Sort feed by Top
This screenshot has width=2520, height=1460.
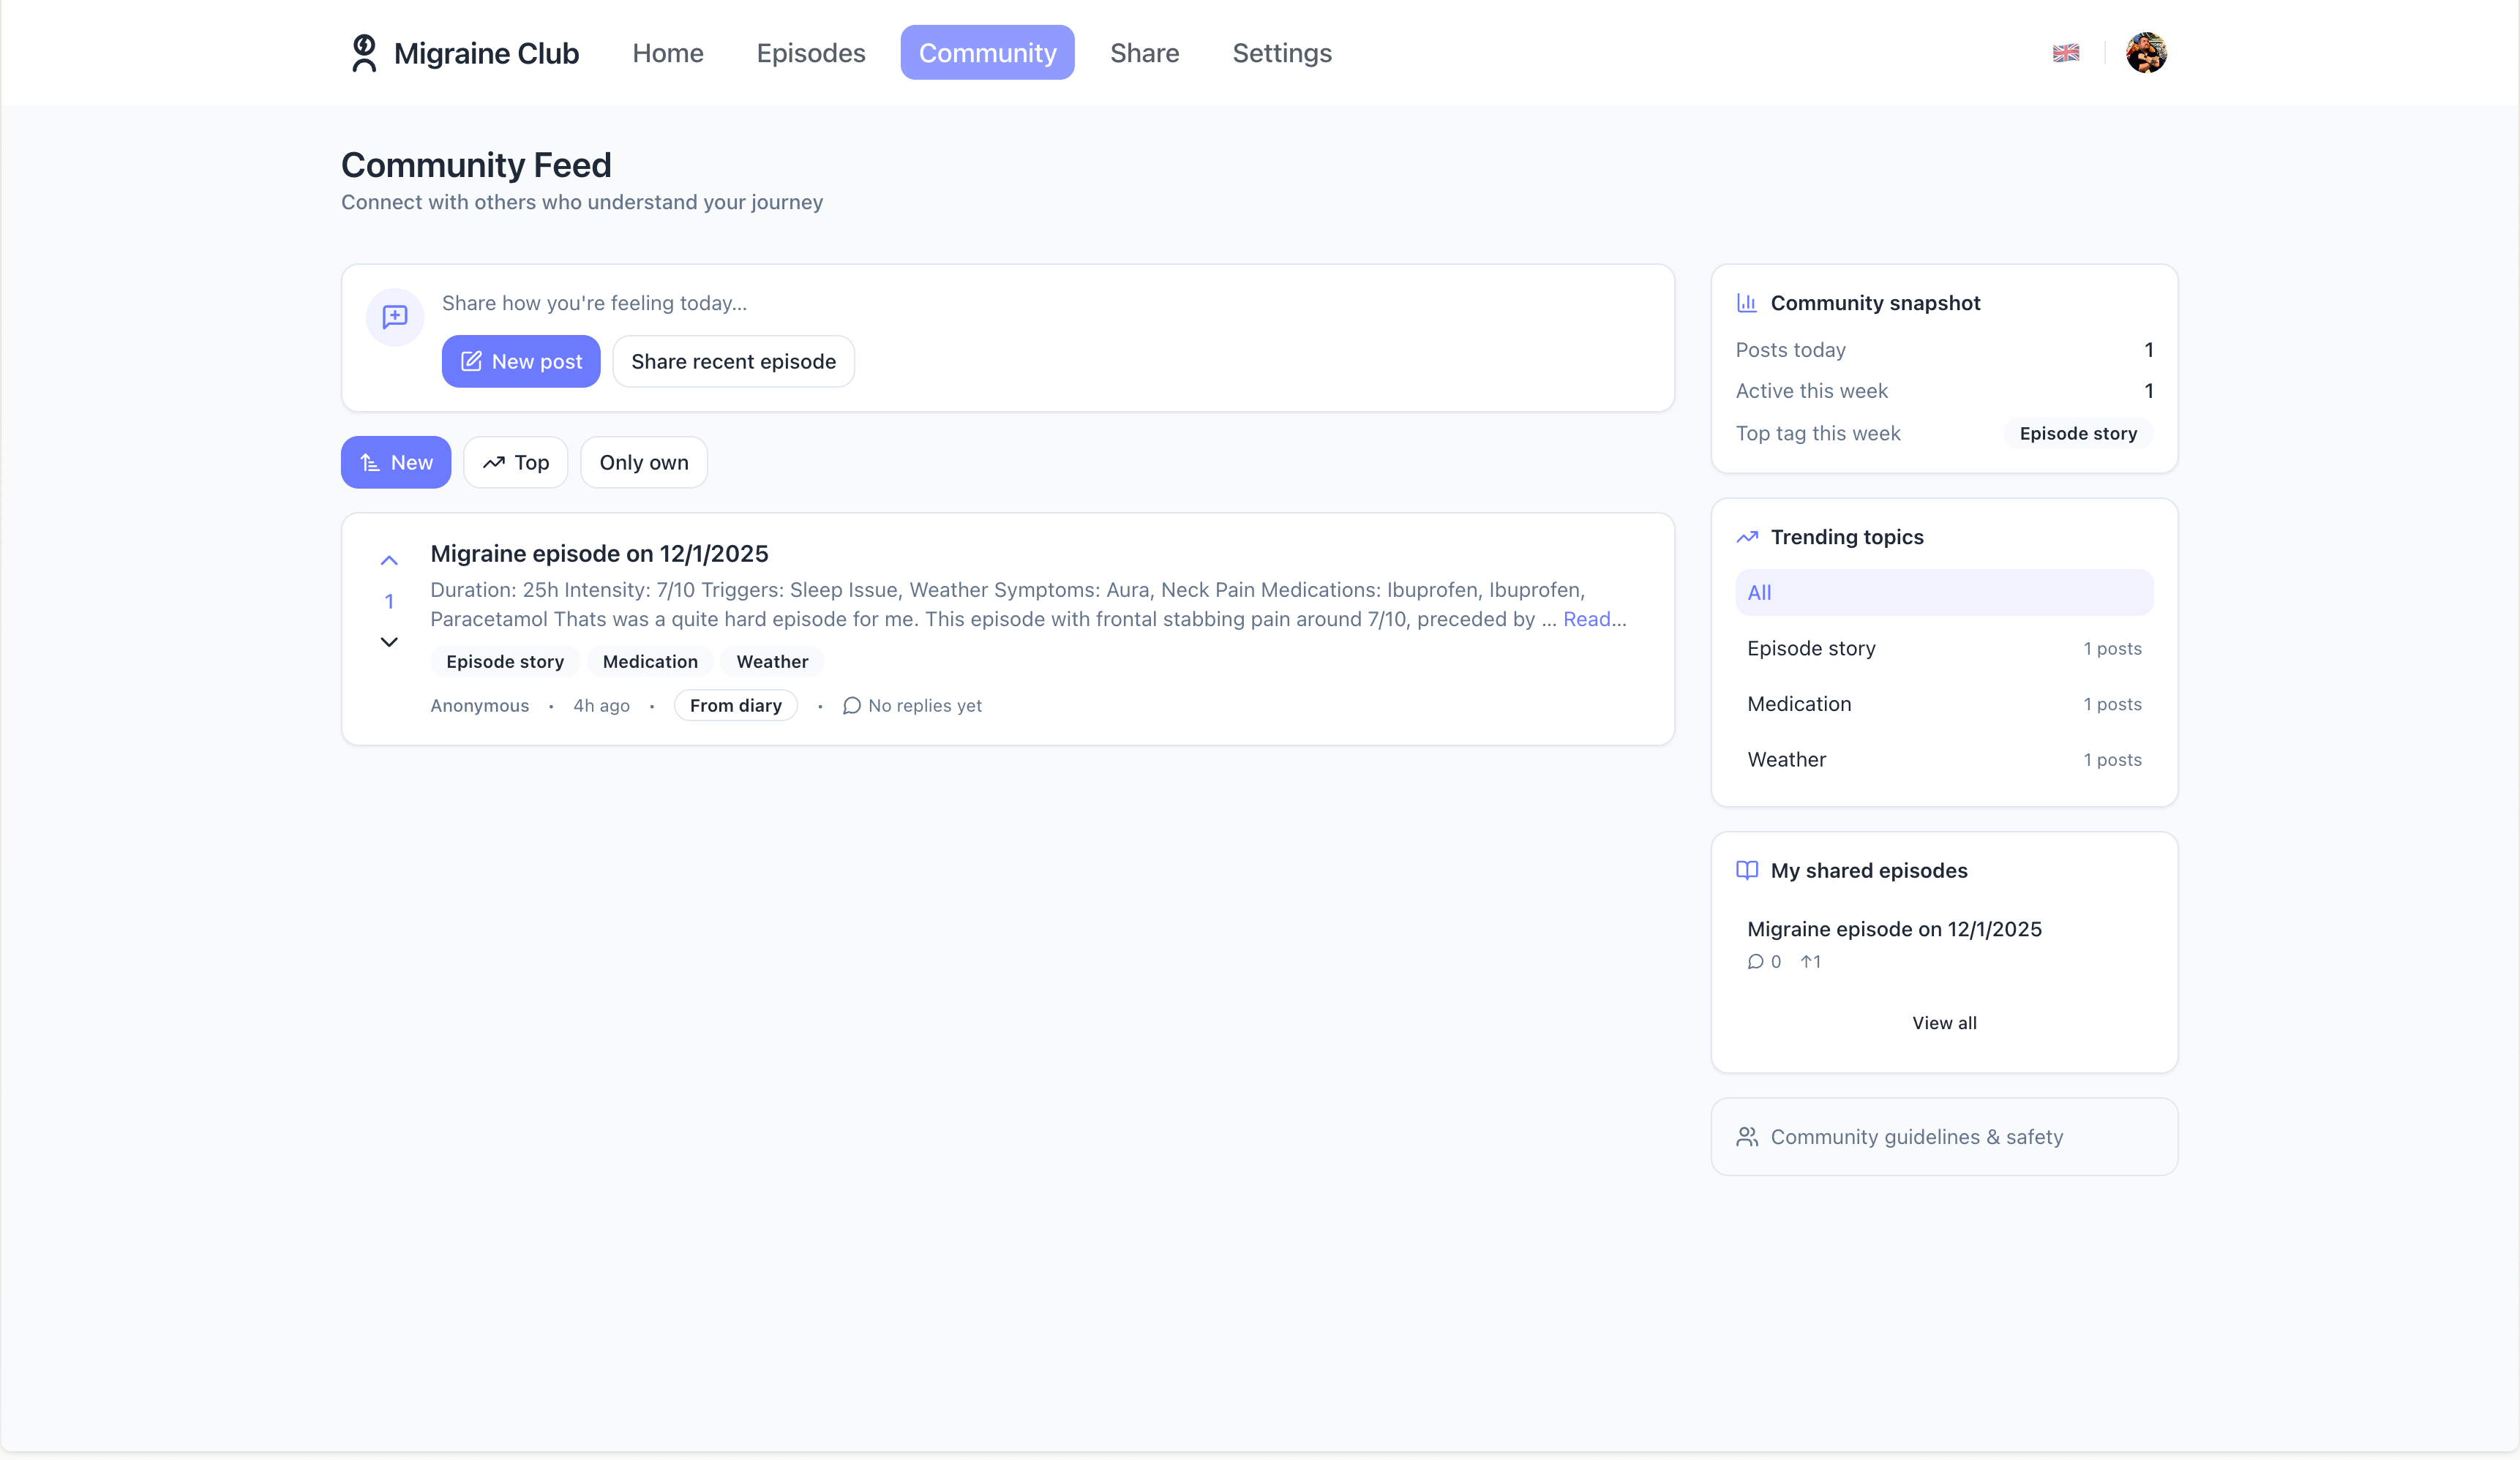516,463
